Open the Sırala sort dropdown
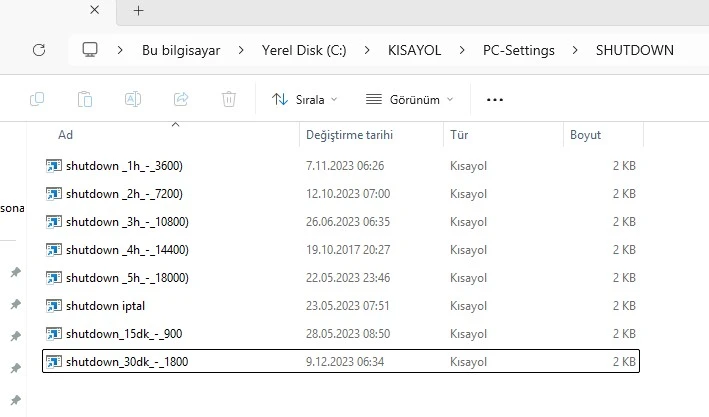This screenshot has height=417, width=709. [x=305, y=100]
